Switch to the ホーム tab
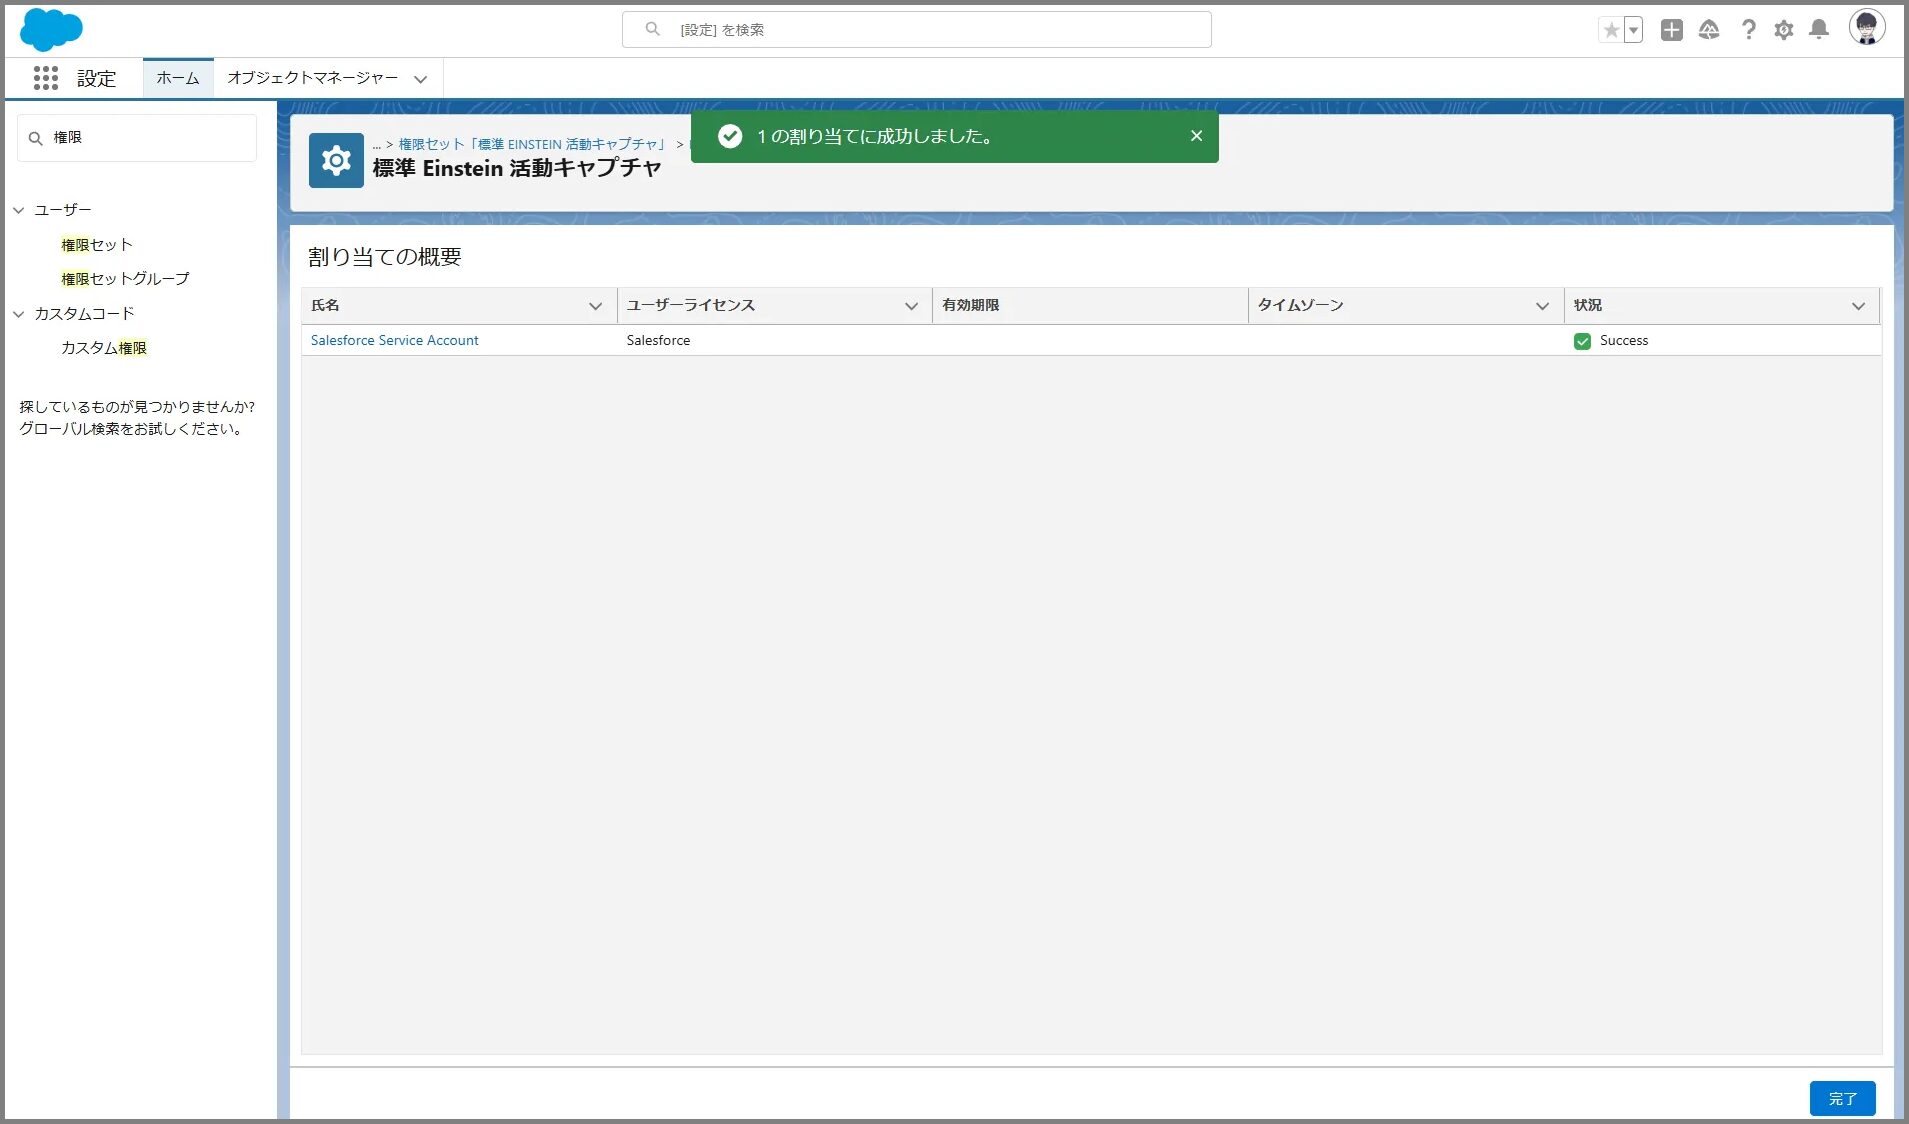This screenshot has width=1909, height=1124. [x=178, y=78]
